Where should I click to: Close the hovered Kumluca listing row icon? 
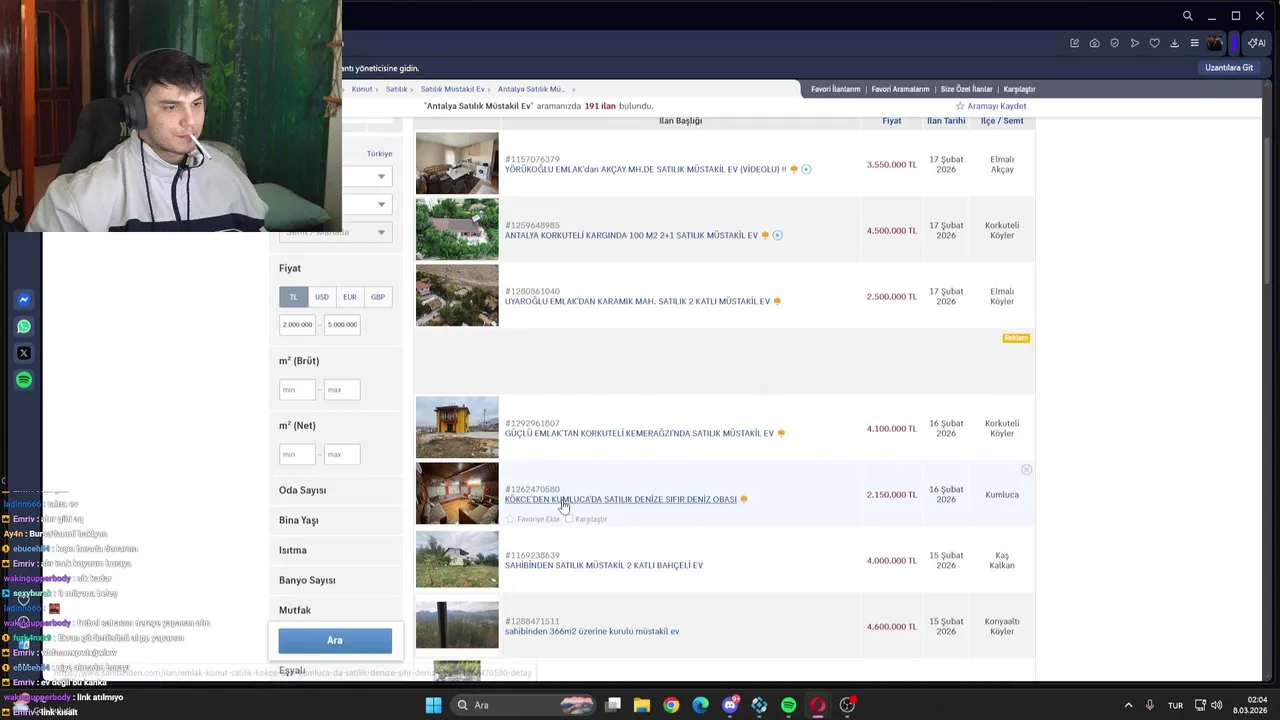[1026, 470]
